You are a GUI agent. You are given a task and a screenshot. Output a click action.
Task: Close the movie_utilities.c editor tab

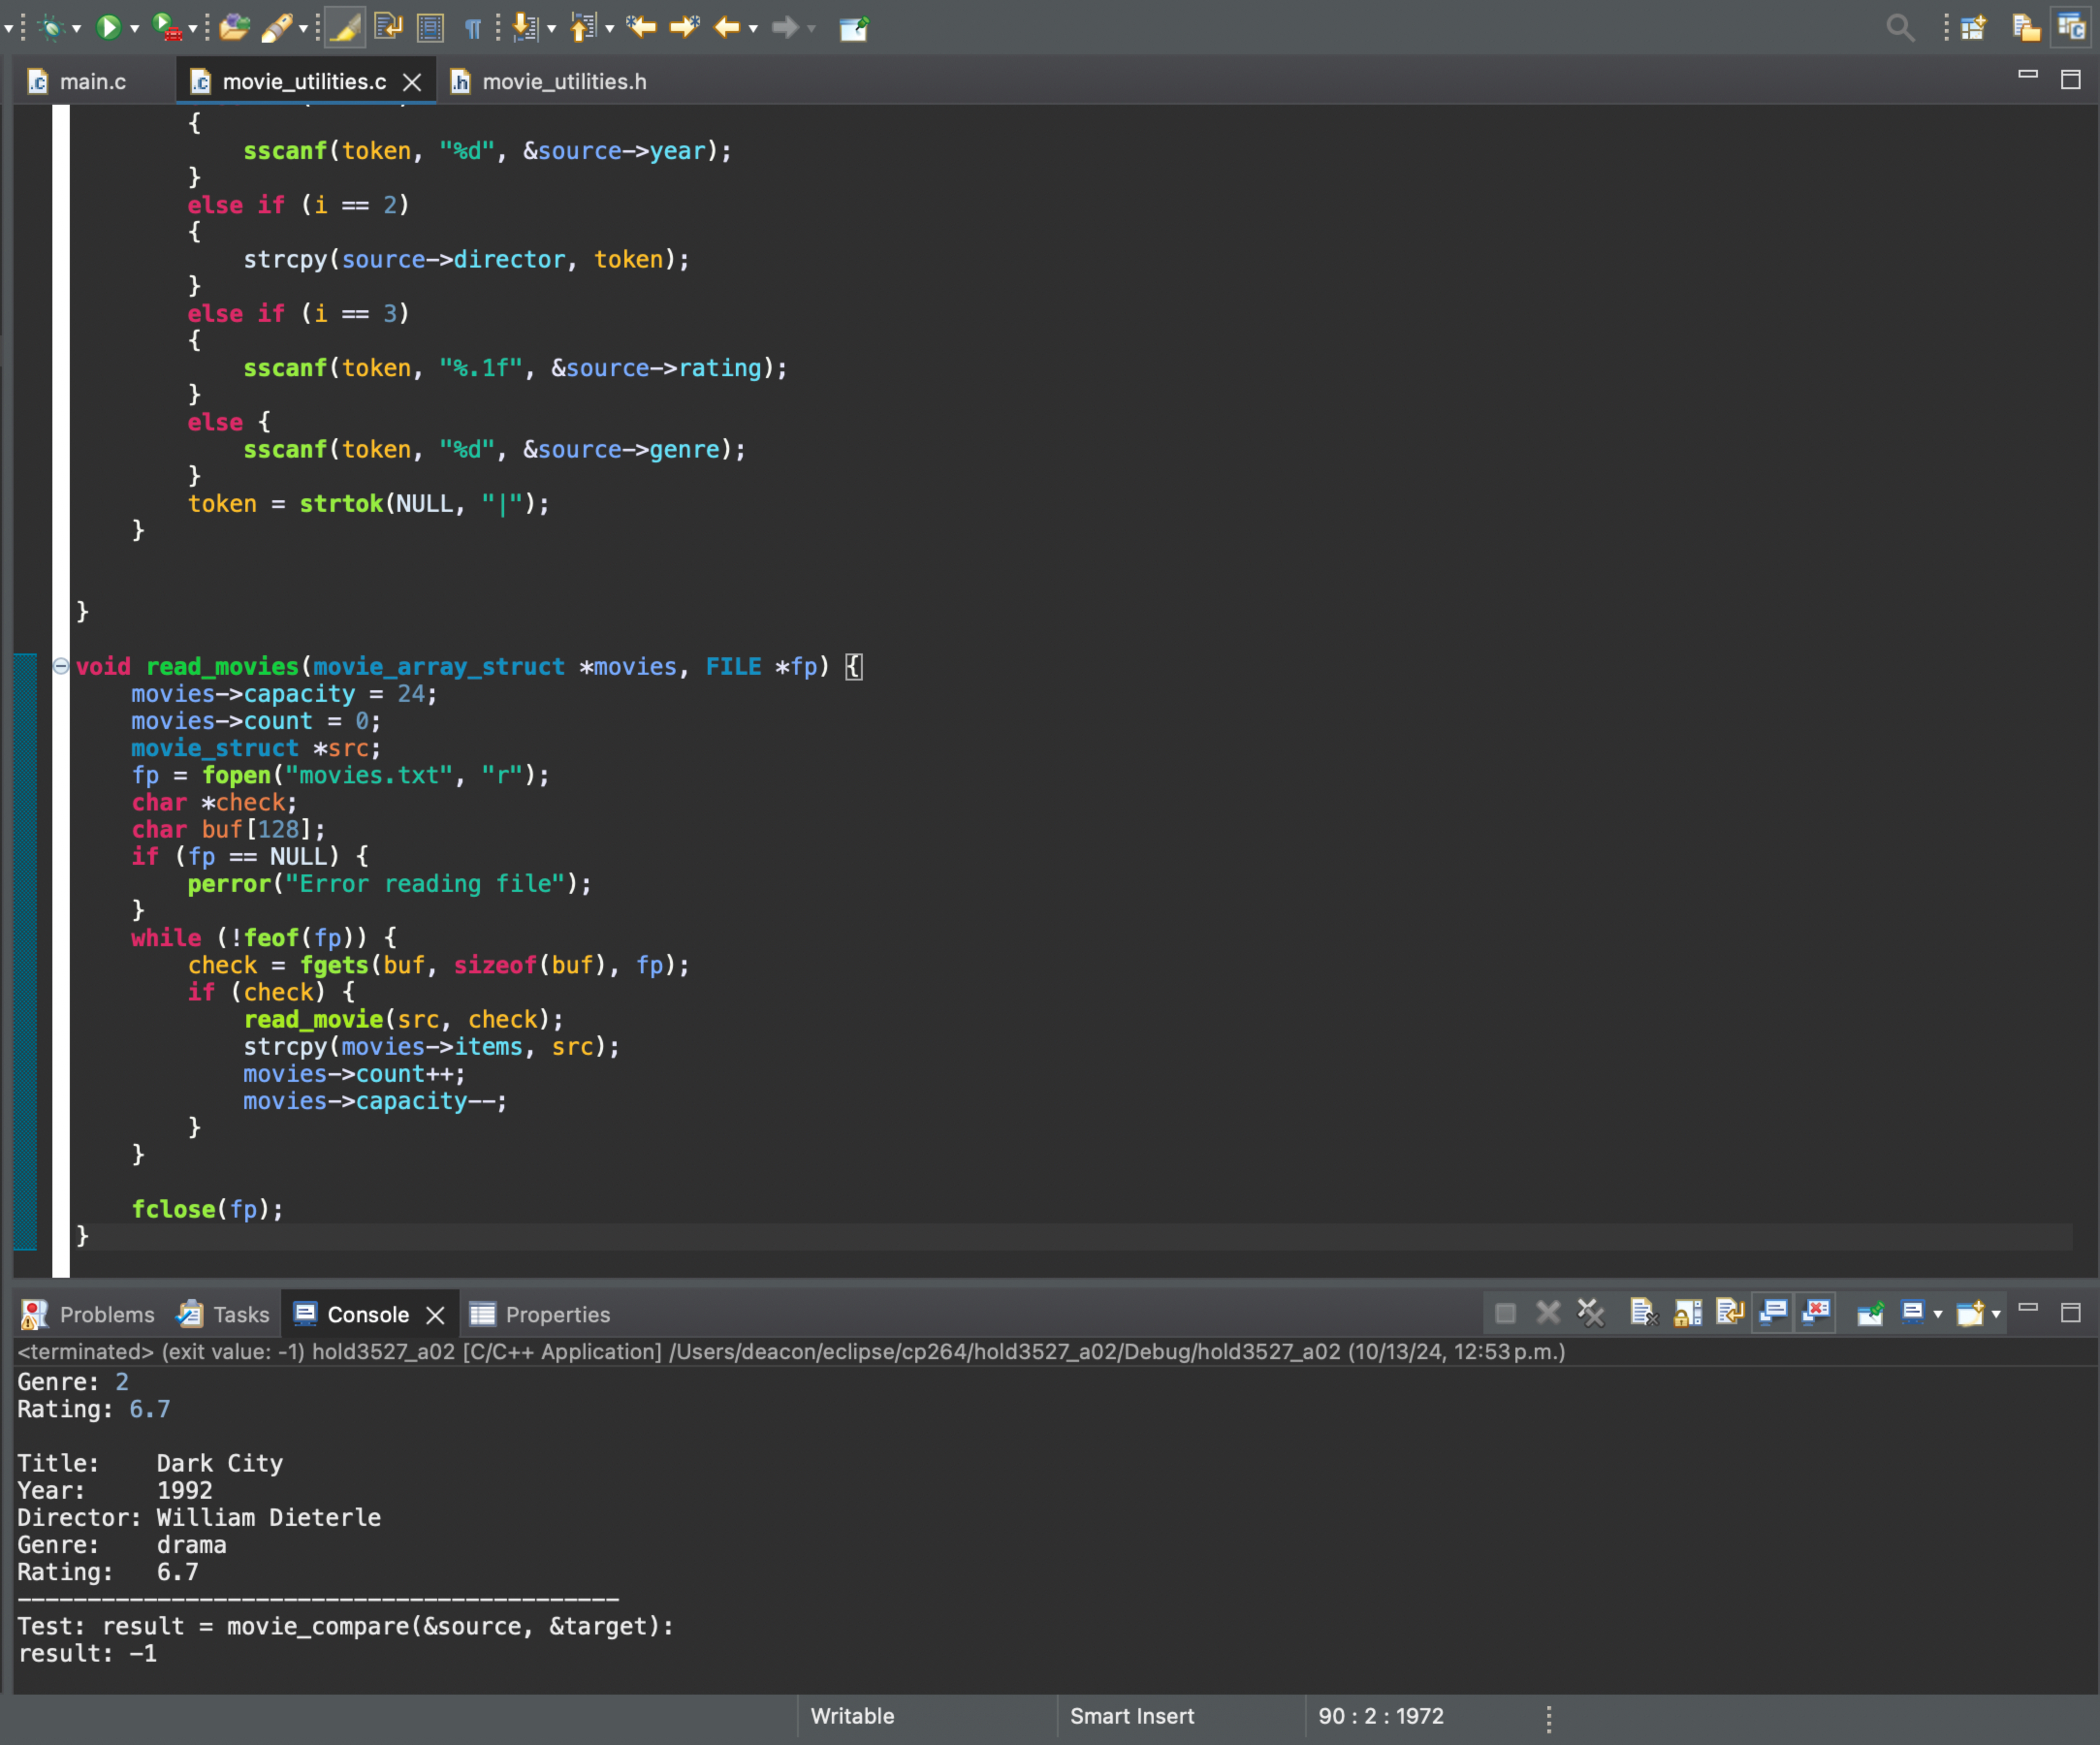[x=412, y=81]
